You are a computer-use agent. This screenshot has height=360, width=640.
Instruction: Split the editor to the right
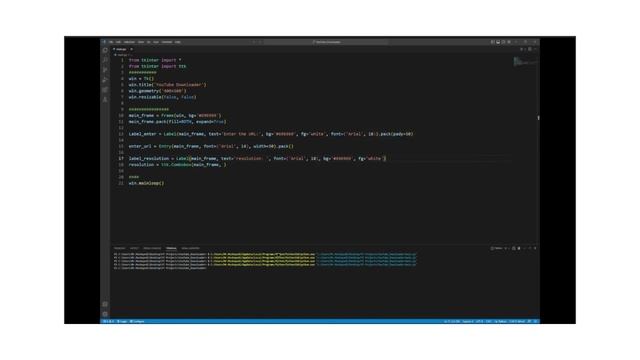coord(530,49)
